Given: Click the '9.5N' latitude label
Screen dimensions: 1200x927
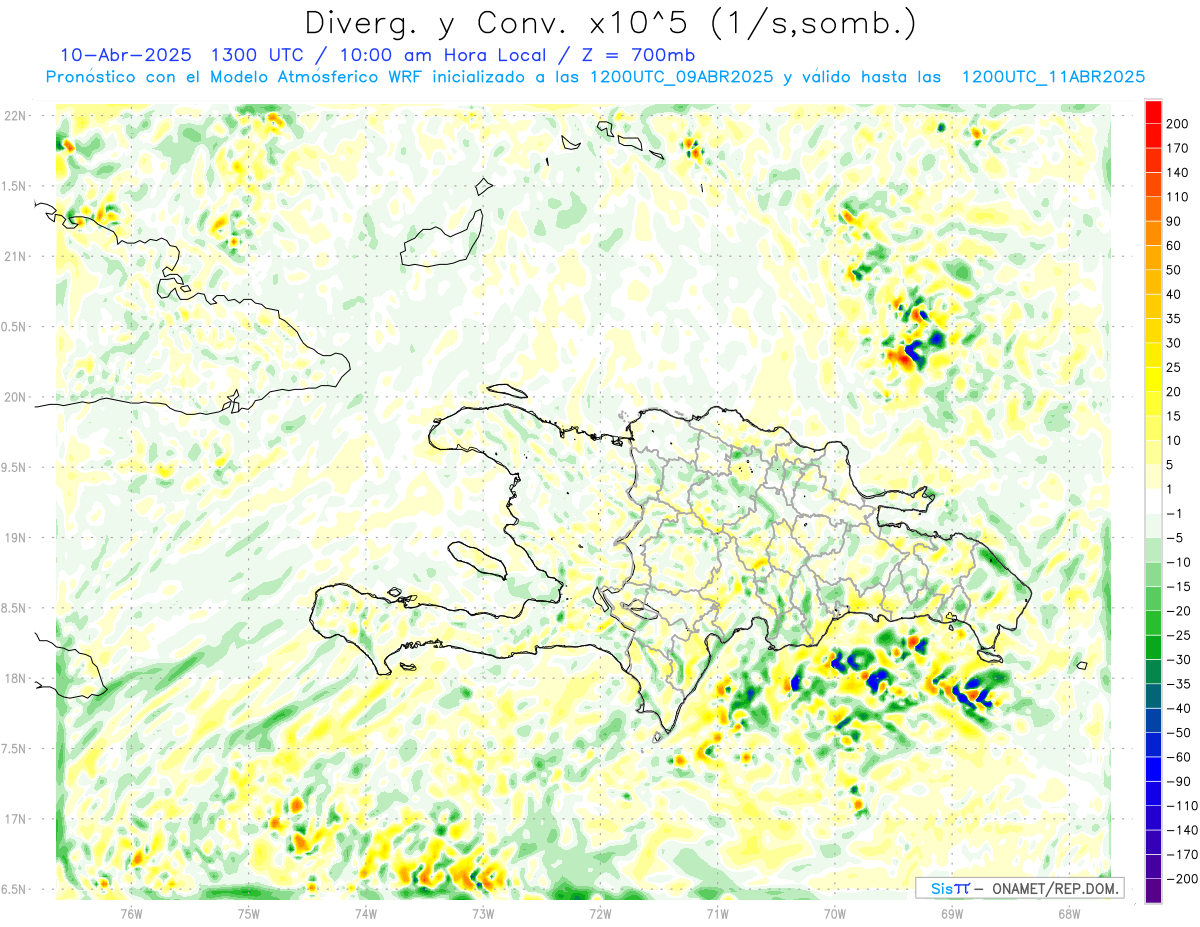Looking at the screenshot, I should click(14, 468).
